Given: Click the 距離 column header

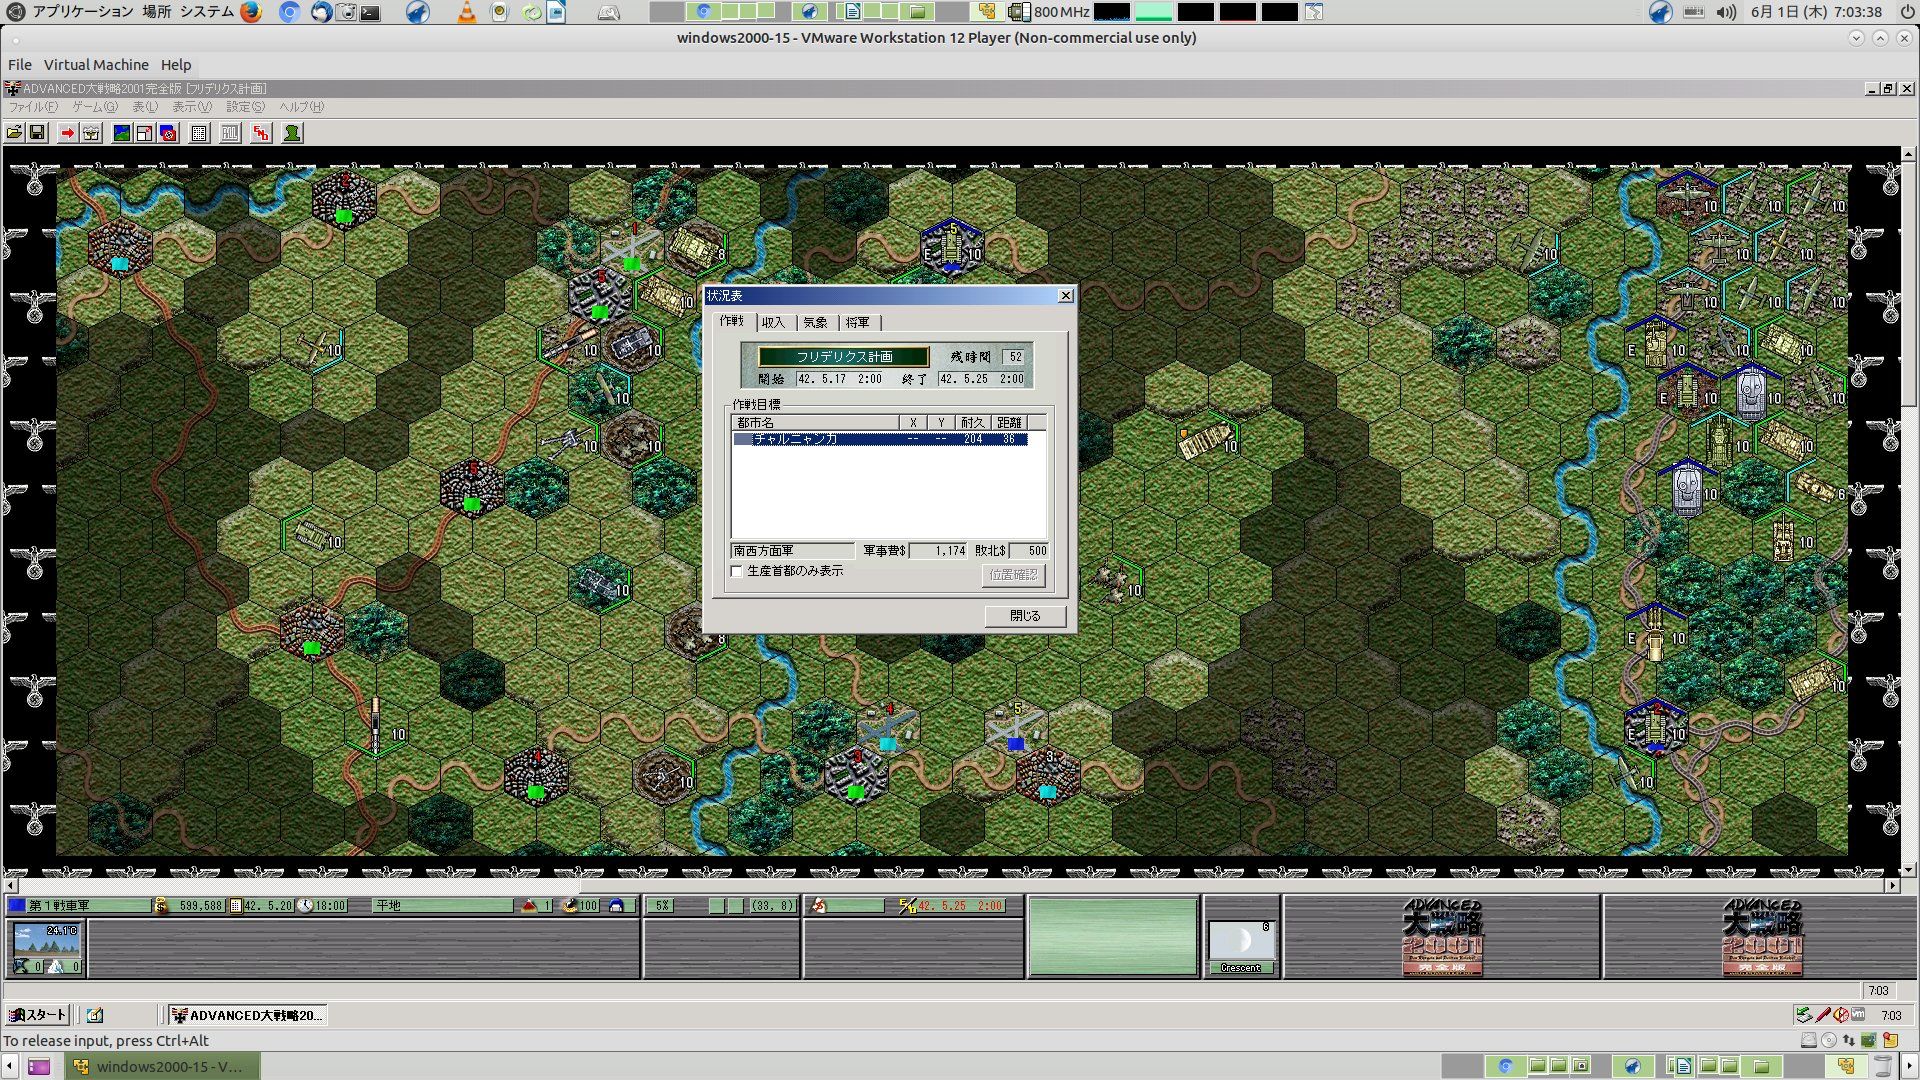Looking at the screenshot, I should point(1009,423).
